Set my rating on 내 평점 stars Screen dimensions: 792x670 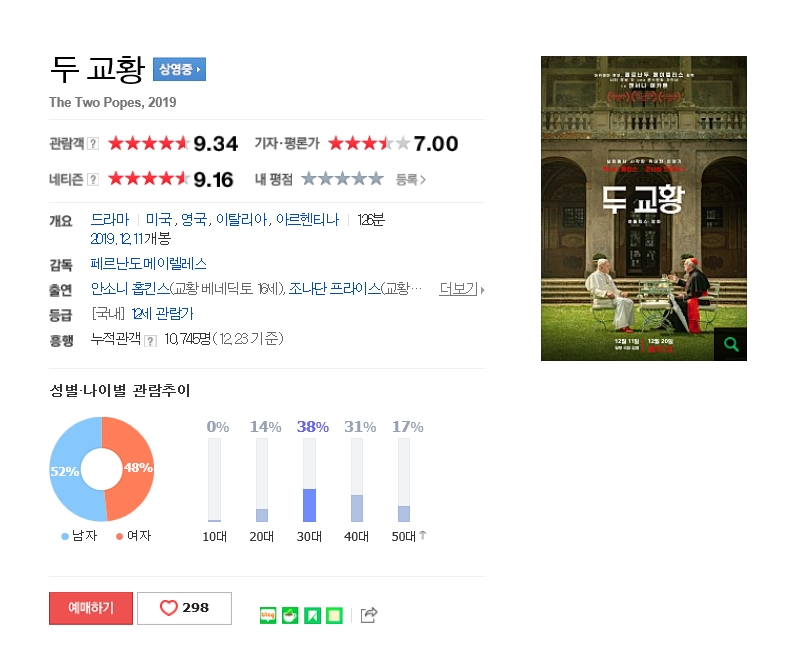coord(342,179)
